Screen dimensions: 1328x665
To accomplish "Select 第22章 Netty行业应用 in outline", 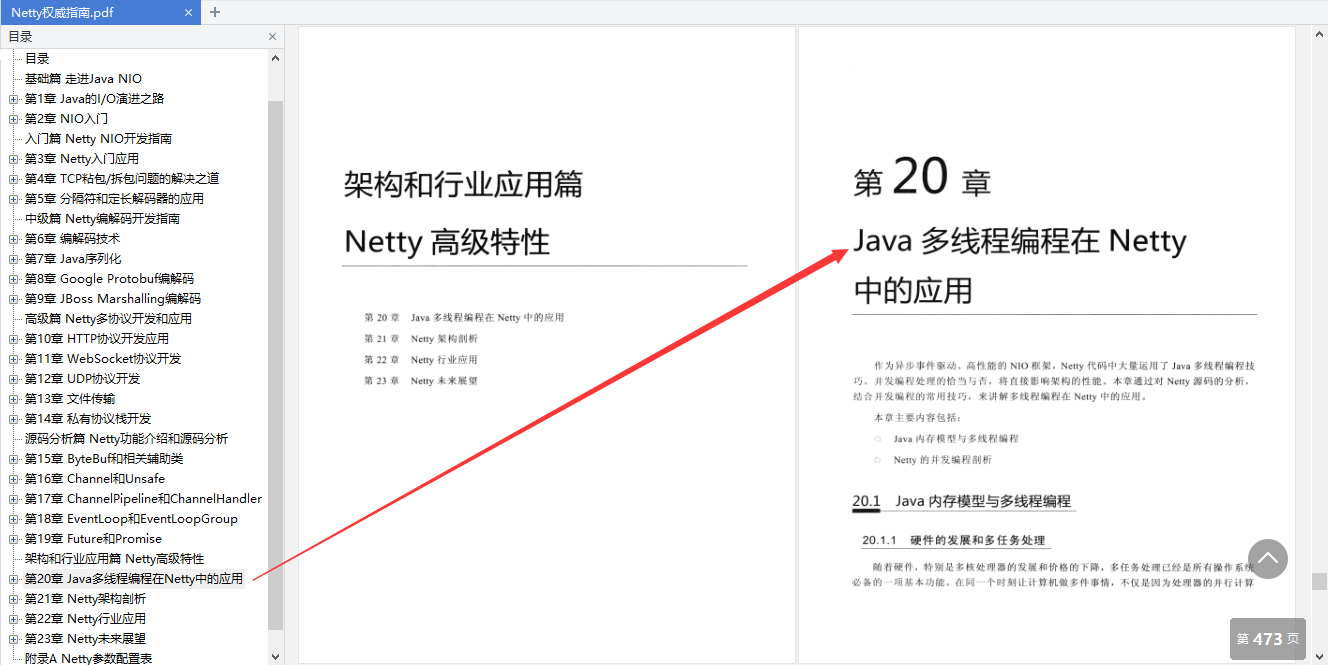I will [x=85, y=619].
